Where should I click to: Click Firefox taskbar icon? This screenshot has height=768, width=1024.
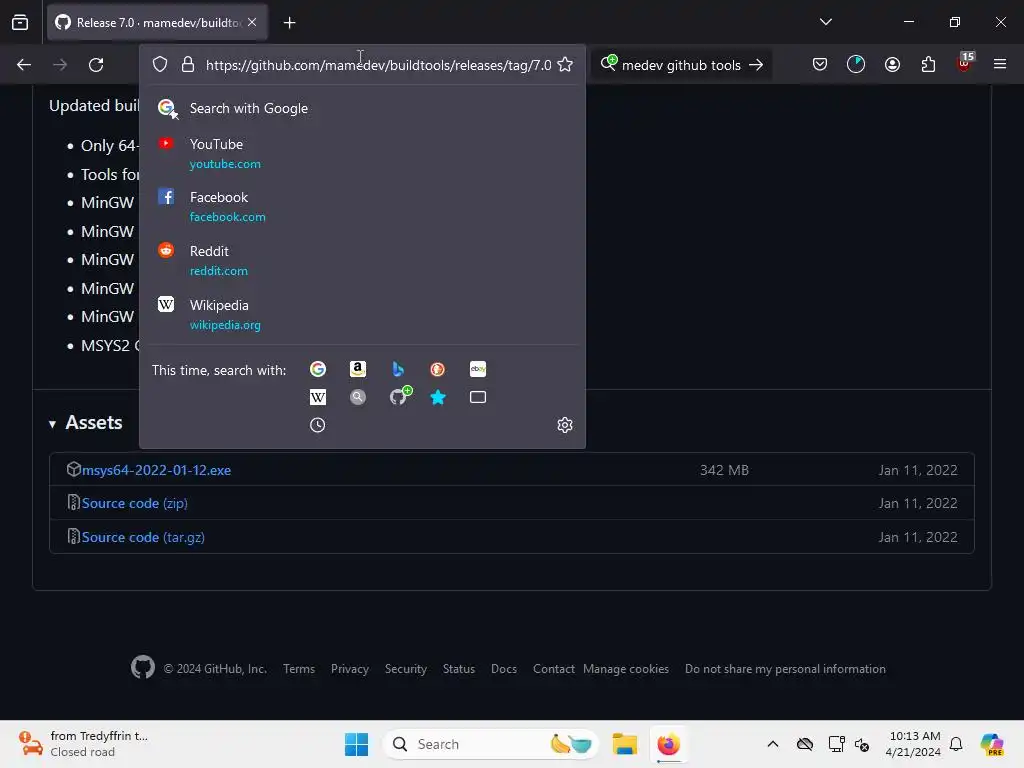[x=668, y=744]
